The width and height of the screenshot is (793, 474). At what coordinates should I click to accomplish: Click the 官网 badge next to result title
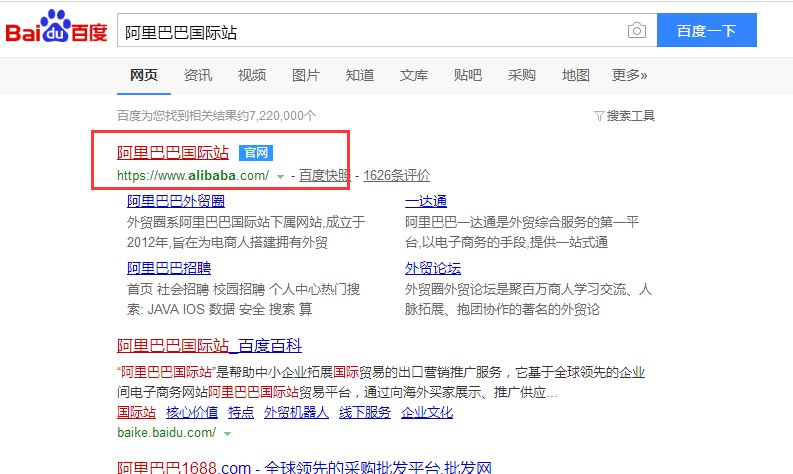coord(256,153)
